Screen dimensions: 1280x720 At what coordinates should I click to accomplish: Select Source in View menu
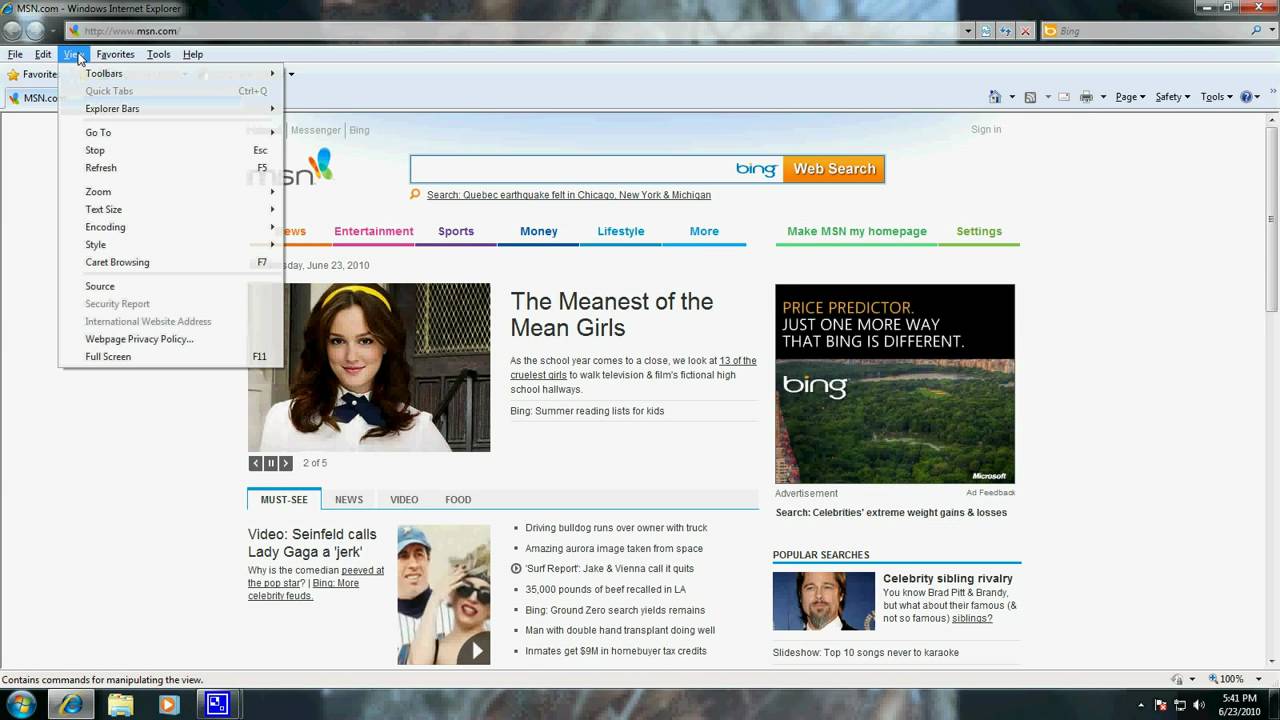[x=171, y=286]
